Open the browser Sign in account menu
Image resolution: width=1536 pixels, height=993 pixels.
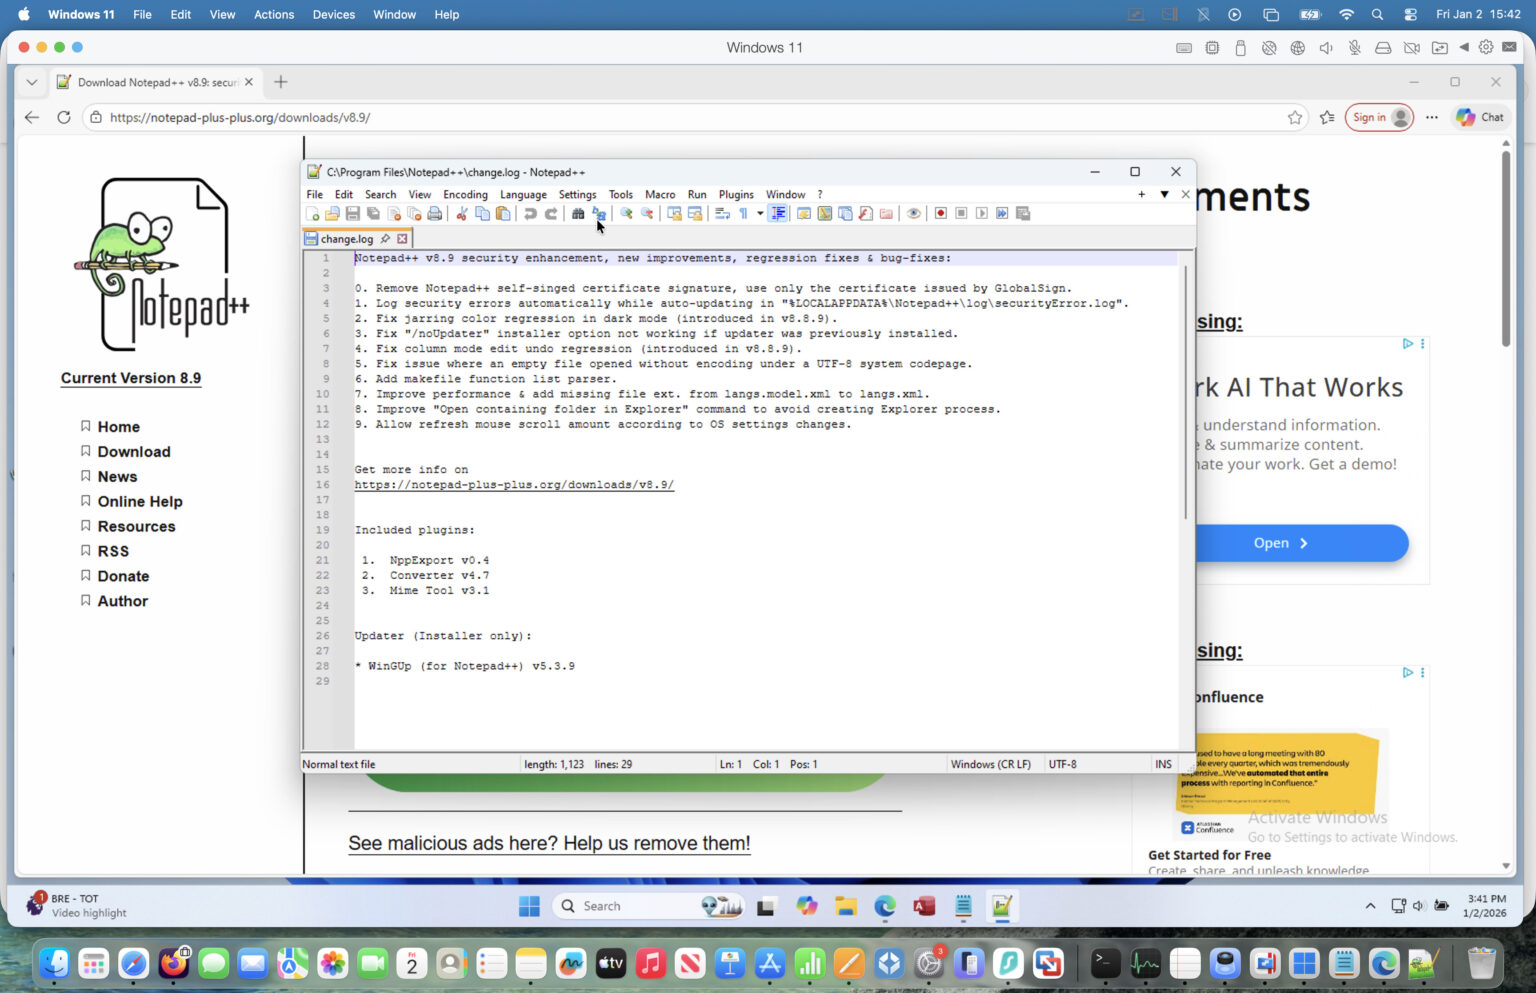click(1379, 117)
